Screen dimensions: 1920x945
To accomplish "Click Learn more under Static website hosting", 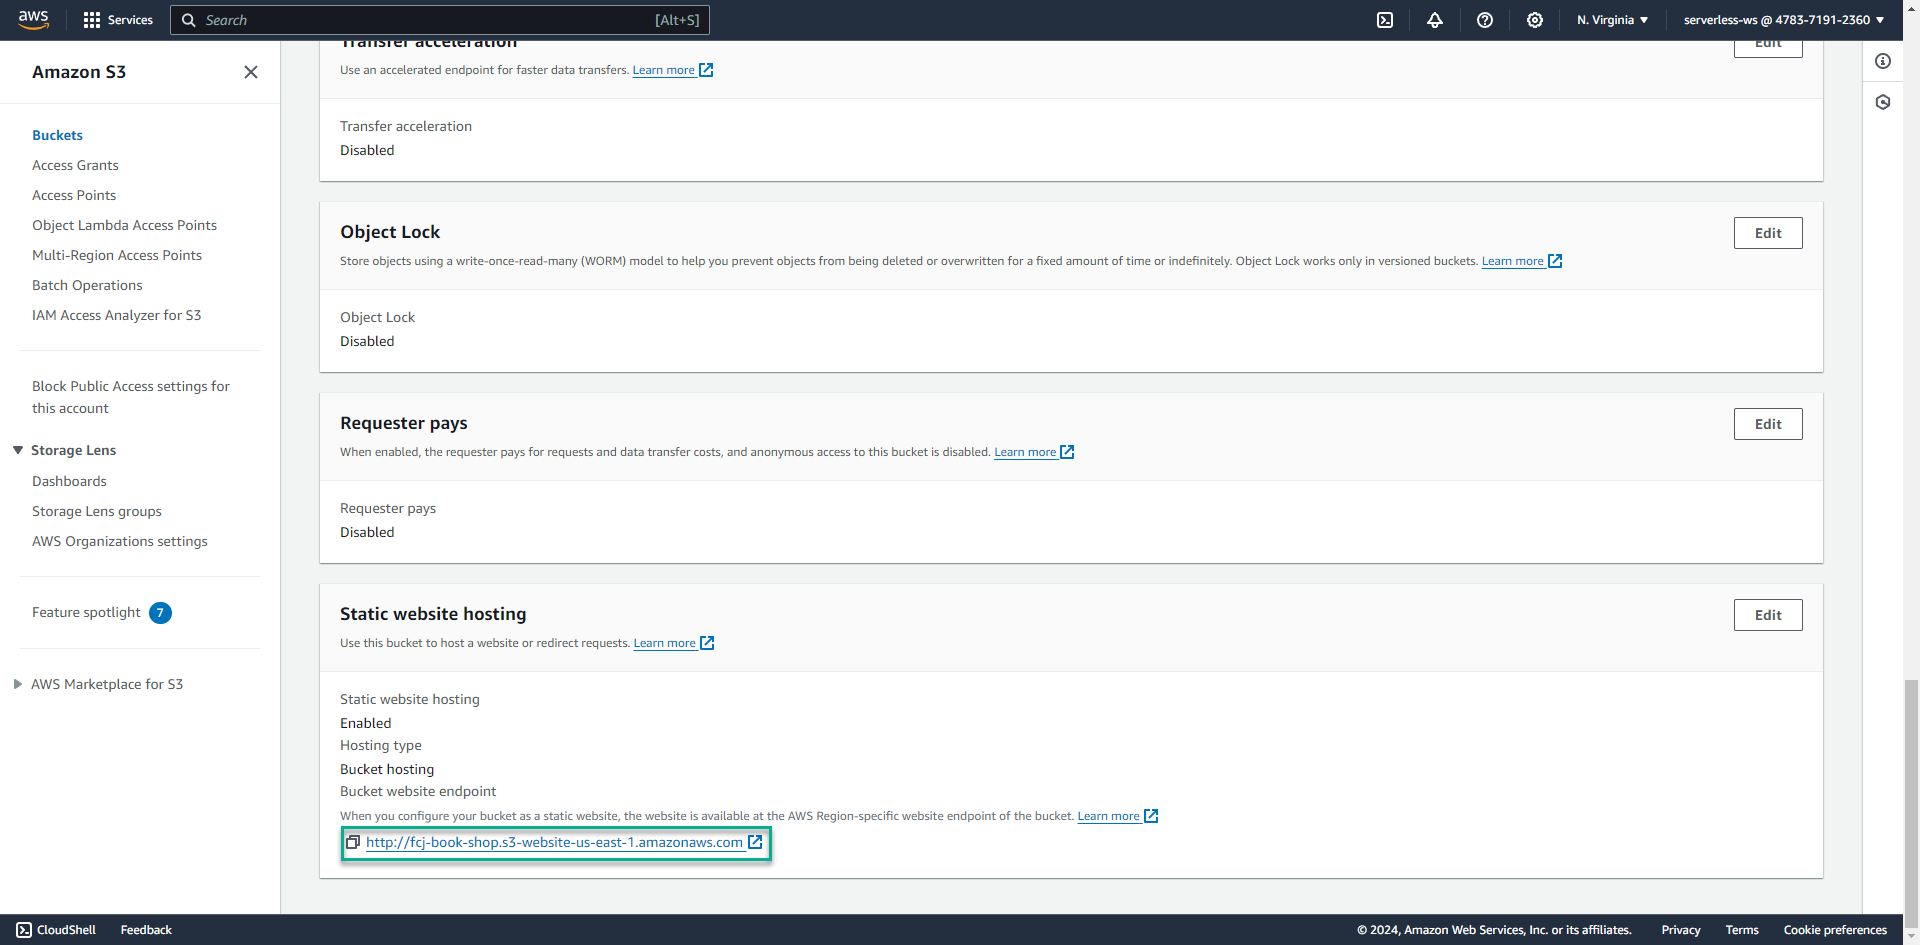I will [664, 643].
